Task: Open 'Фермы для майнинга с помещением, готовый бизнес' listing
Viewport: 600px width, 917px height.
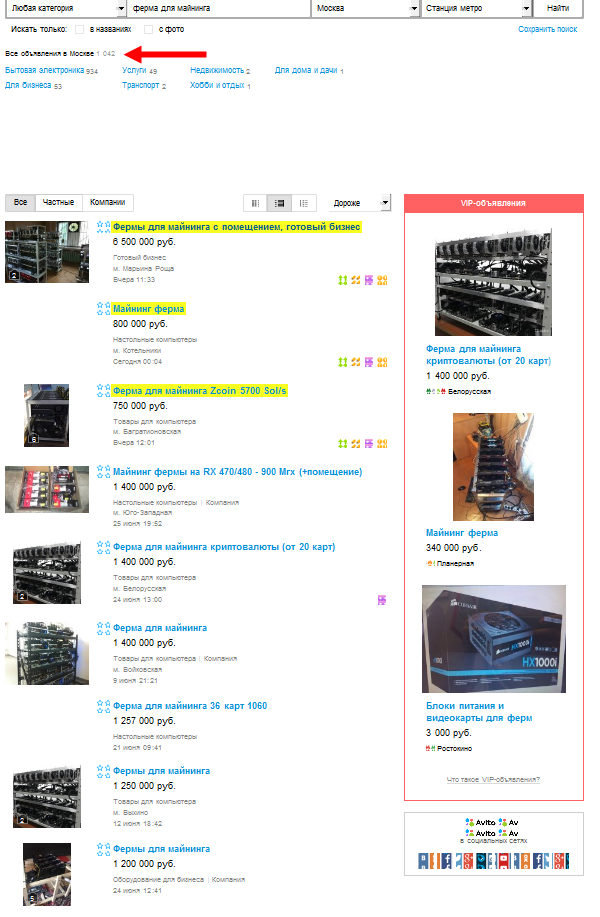Action: [x=237, y=227]
